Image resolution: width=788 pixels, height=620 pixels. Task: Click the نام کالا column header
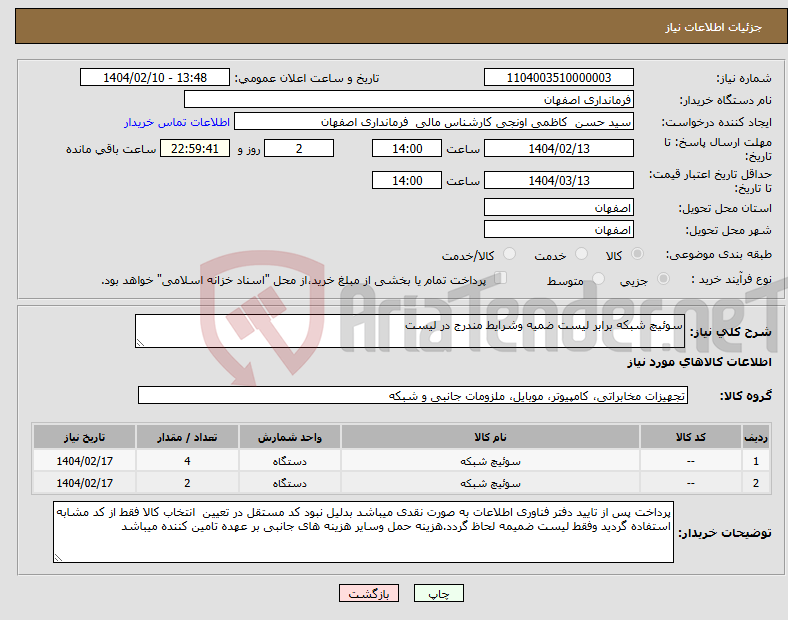point(490,437)
